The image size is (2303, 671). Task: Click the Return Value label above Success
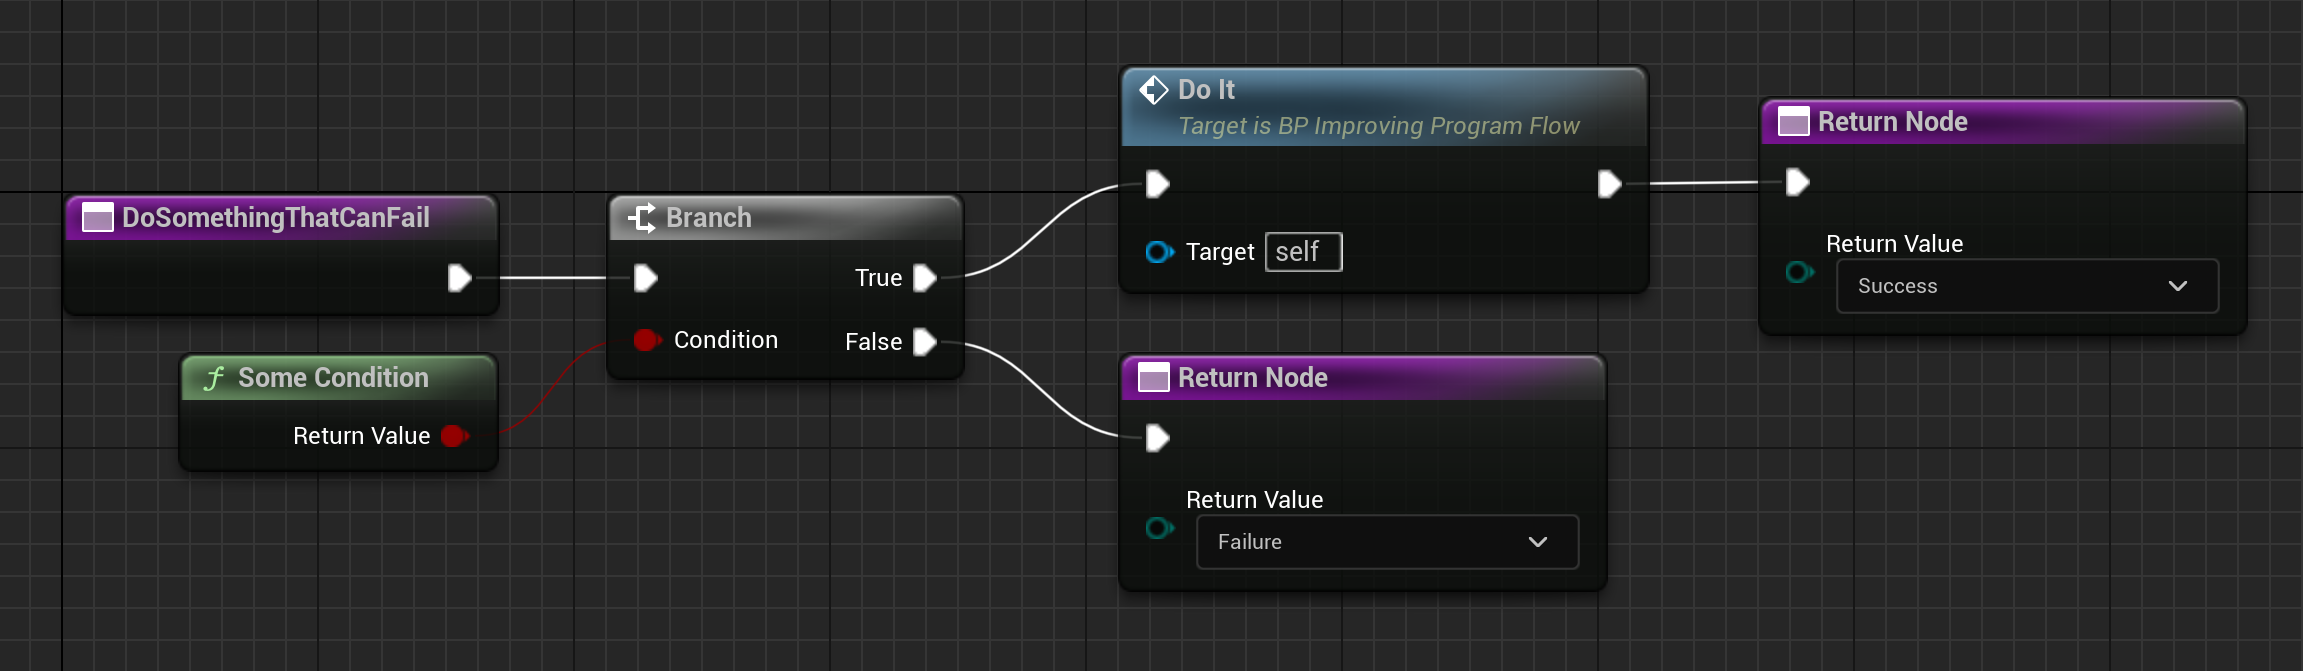pyautogui.click(x=1895, y=244)
